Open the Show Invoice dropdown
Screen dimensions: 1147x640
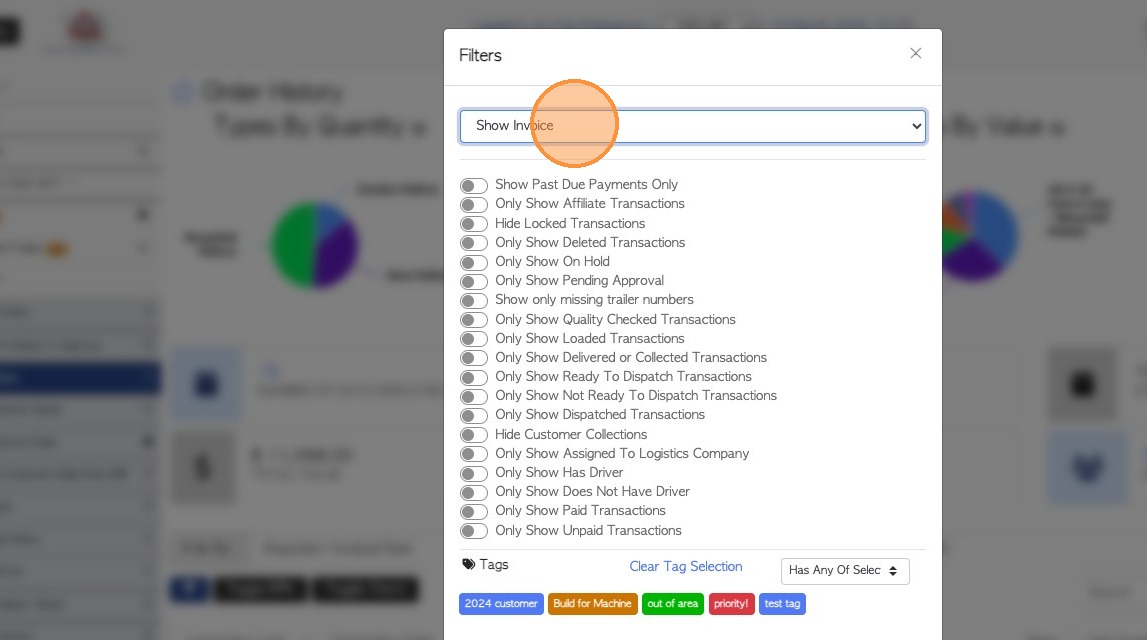tap(692, 126)
